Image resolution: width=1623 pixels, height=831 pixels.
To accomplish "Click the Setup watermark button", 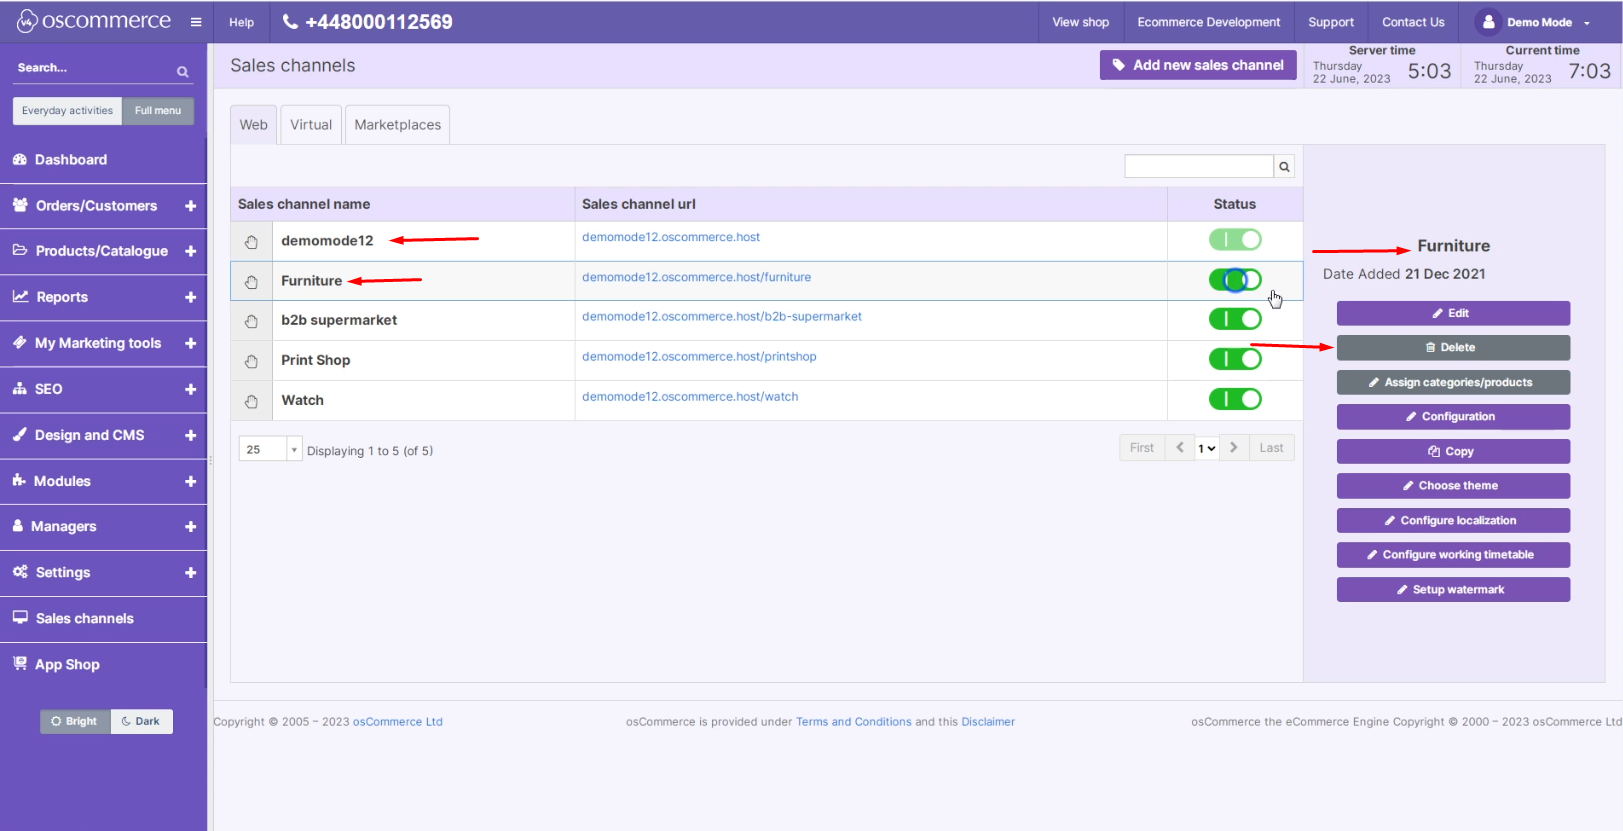I will click(1453, 589).
